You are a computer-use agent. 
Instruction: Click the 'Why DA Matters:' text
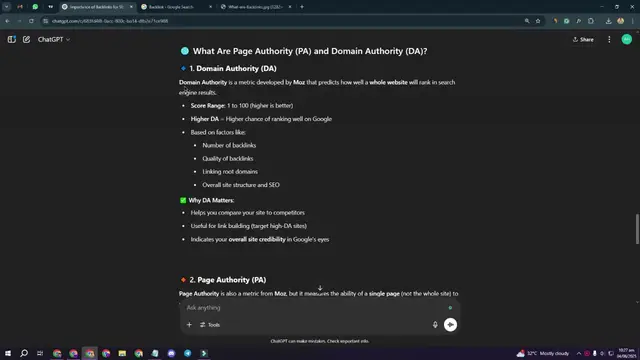click(x=211, y=200)
